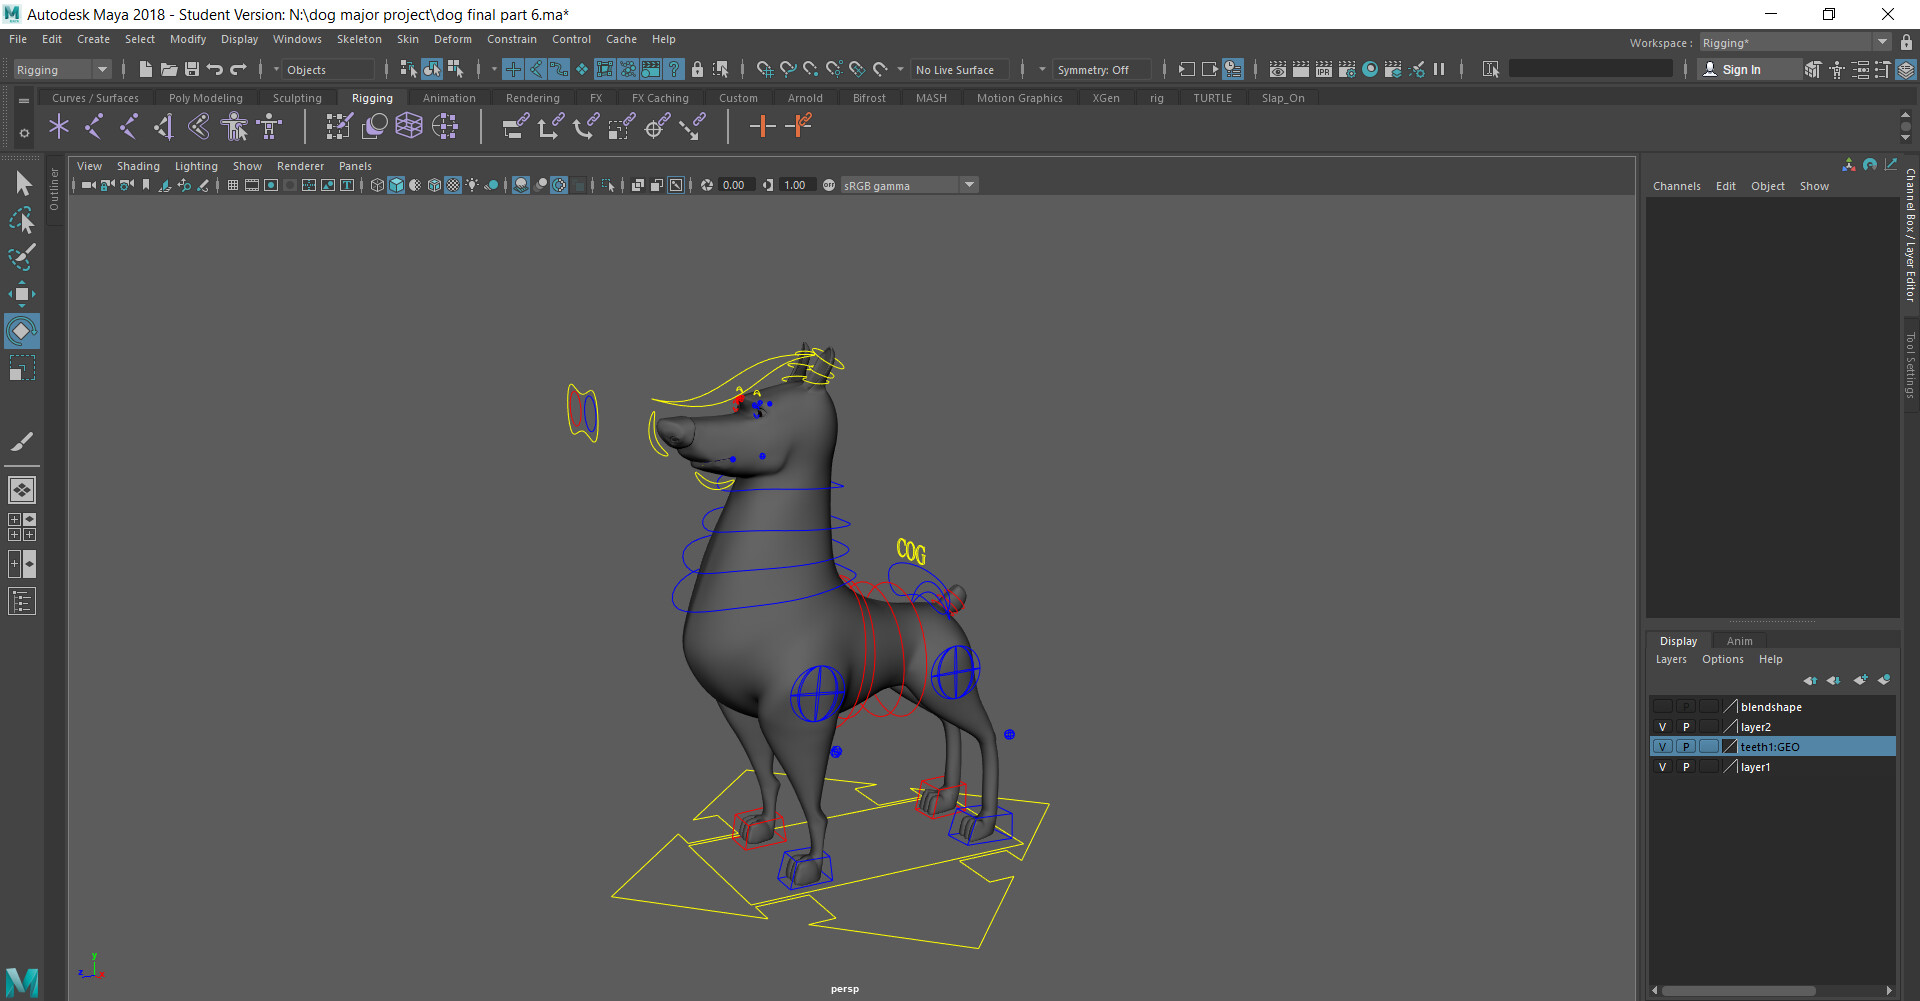Select the Create Joint tool on Rigging shelf

(x=58, y=126)
